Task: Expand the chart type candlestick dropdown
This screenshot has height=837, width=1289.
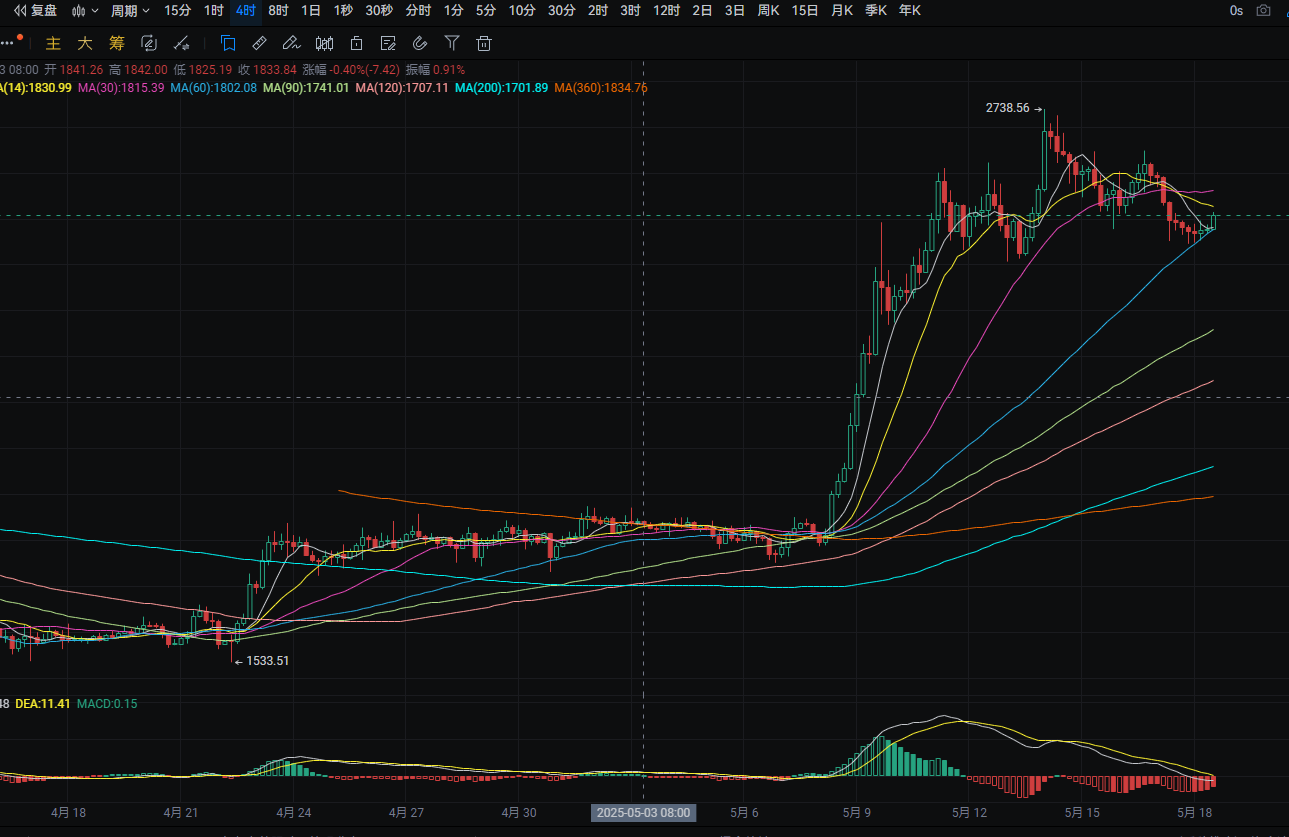Action: point(84,11)
